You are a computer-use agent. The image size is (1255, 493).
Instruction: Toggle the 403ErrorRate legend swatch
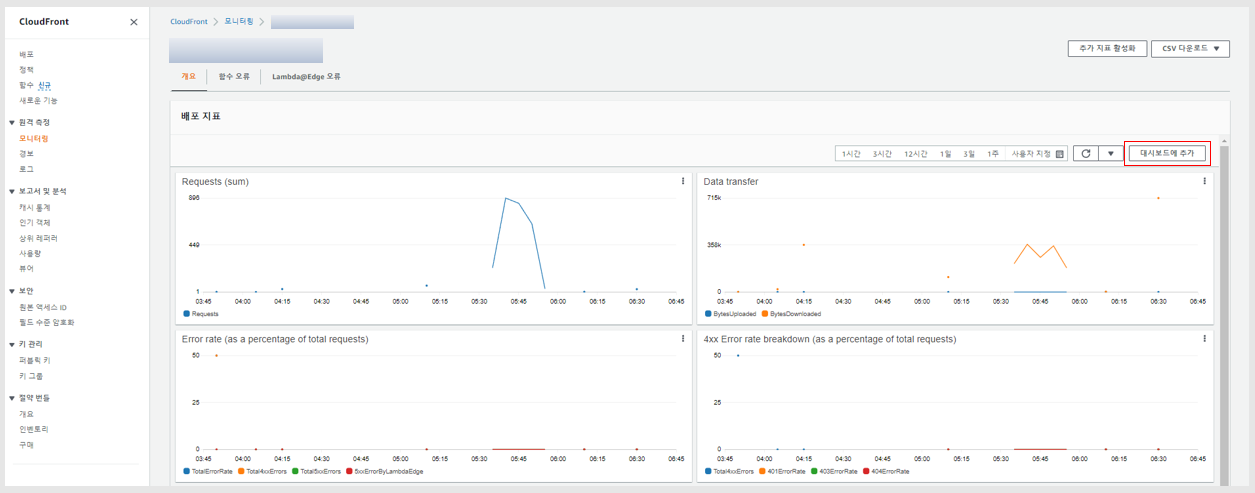(x=814, y=471)
